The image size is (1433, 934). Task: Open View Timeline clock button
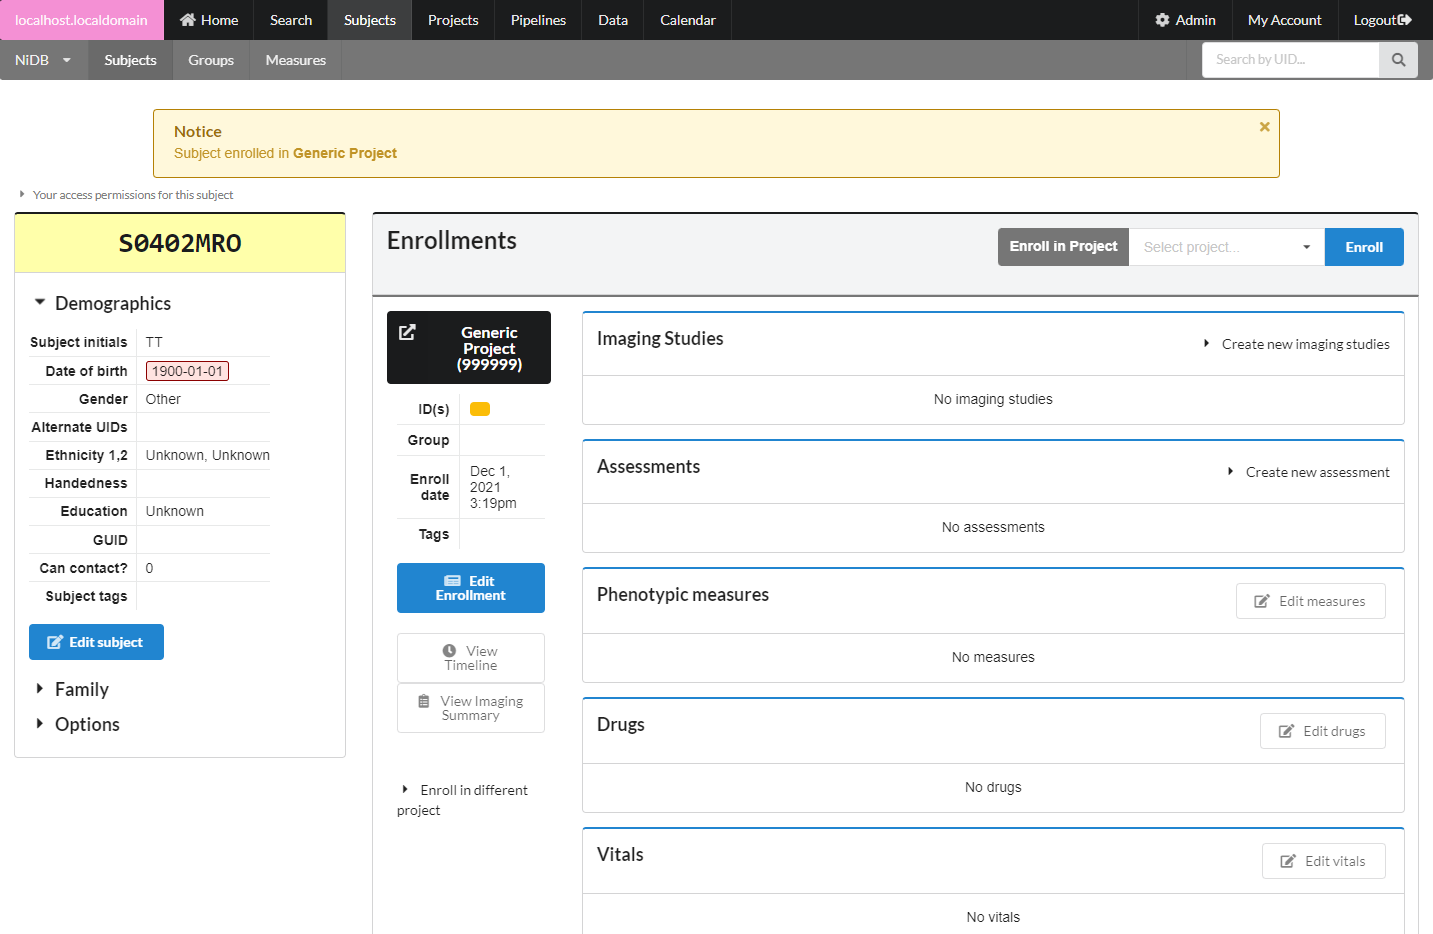[470, 658]
